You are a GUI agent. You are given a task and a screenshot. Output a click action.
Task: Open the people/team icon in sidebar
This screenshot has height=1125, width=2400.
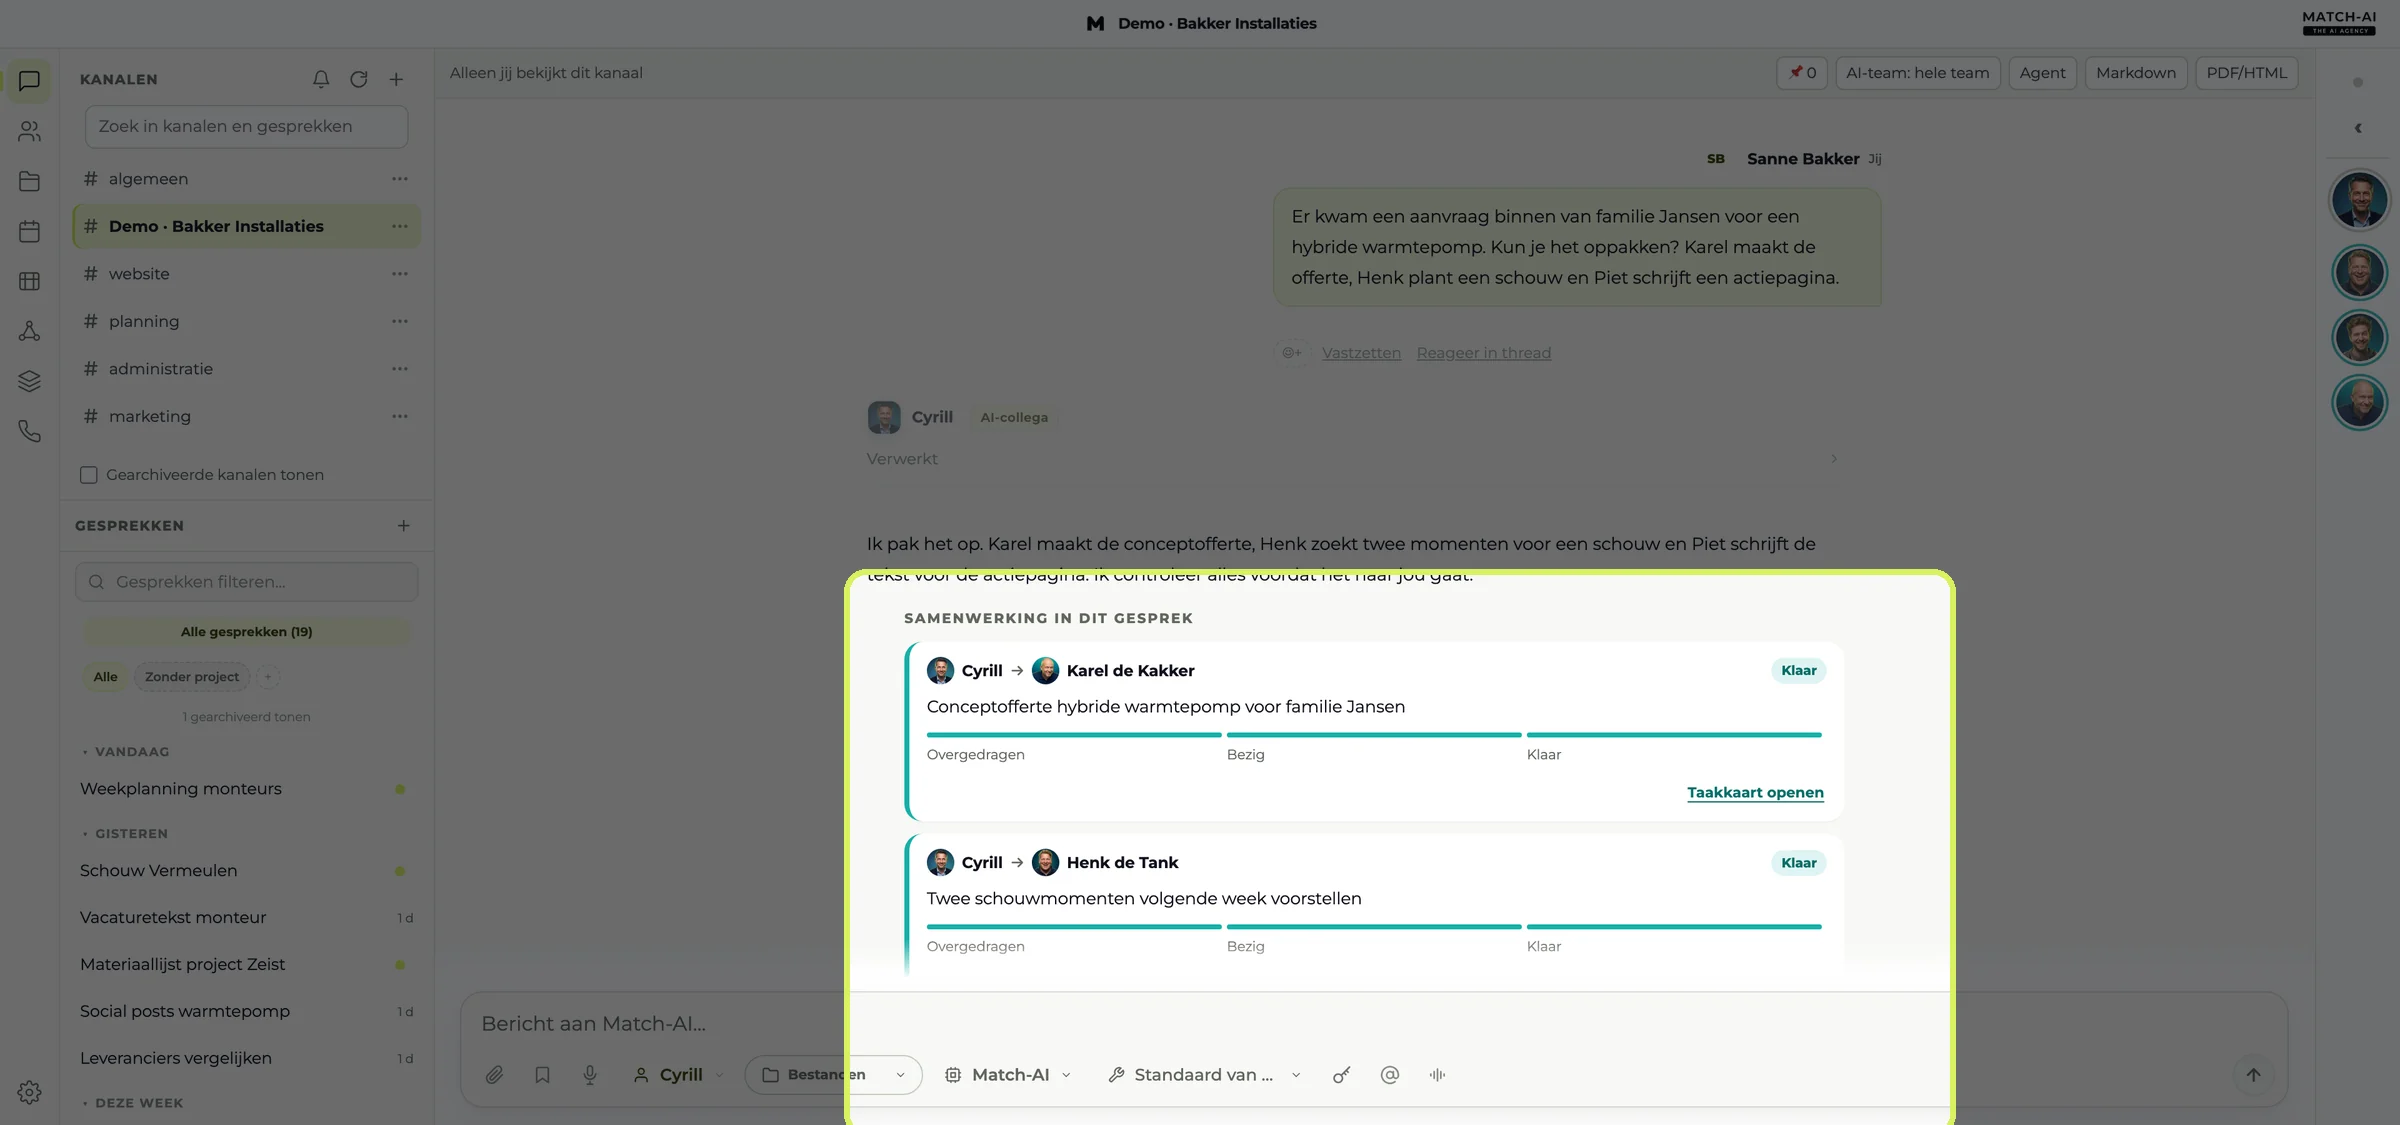pos(29,131)
